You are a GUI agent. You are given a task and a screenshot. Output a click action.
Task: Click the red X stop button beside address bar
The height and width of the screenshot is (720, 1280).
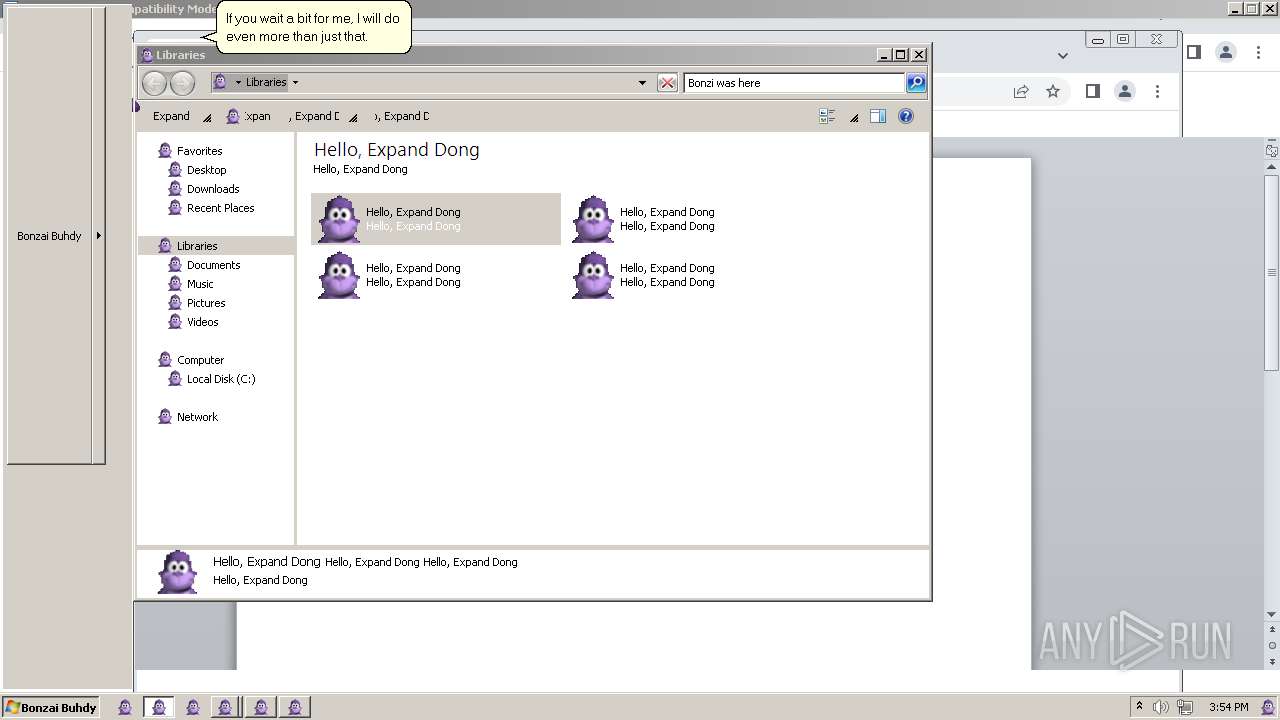point(667,83)
